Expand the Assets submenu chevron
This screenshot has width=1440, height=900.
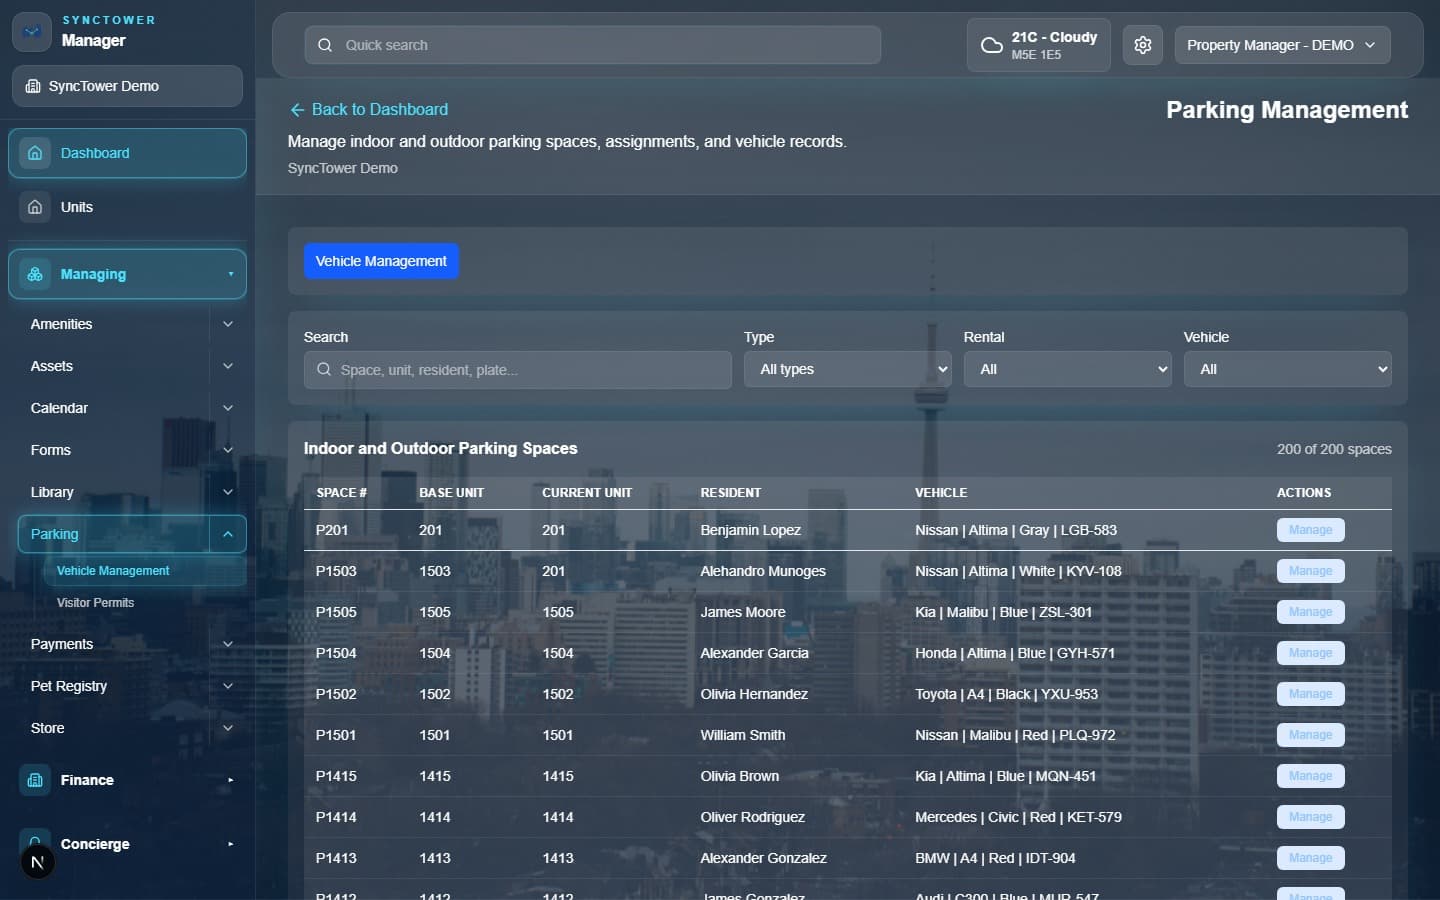(228, 366)
